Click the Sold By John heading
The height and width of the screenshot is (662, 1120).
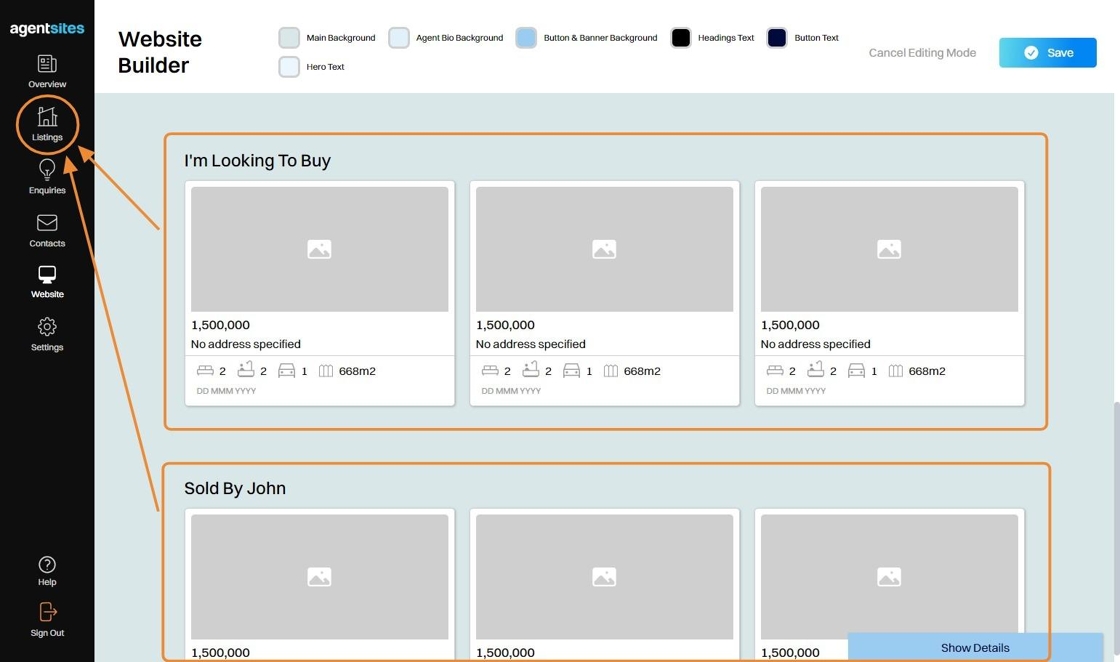click(235, 488)
